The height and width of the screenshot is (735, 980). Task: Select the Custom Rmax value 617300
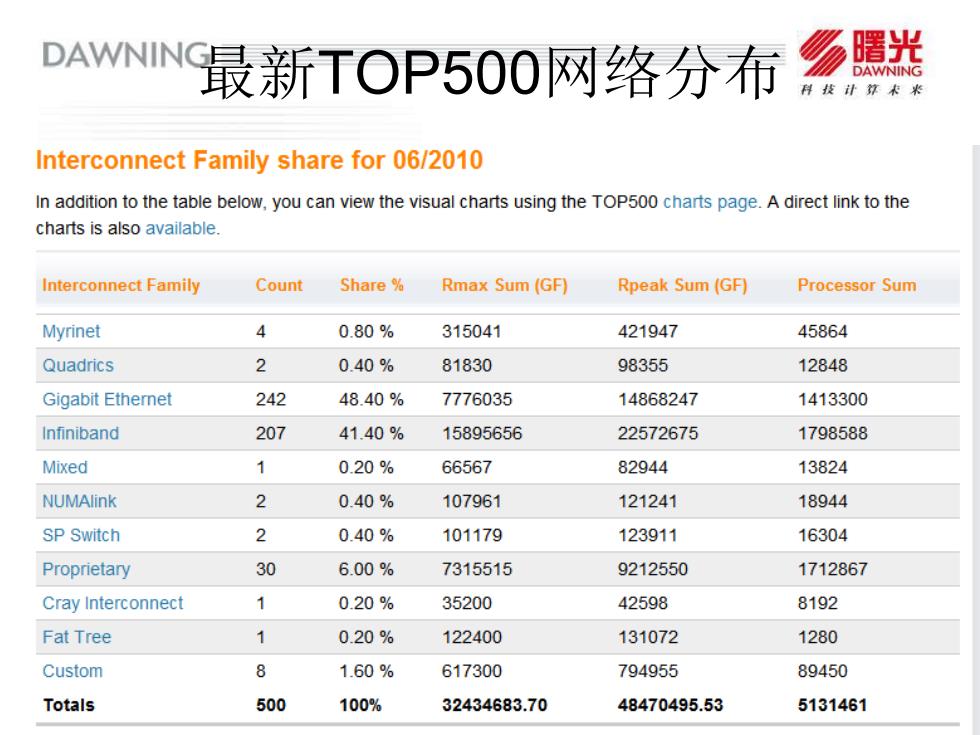[x=472, y=671]
